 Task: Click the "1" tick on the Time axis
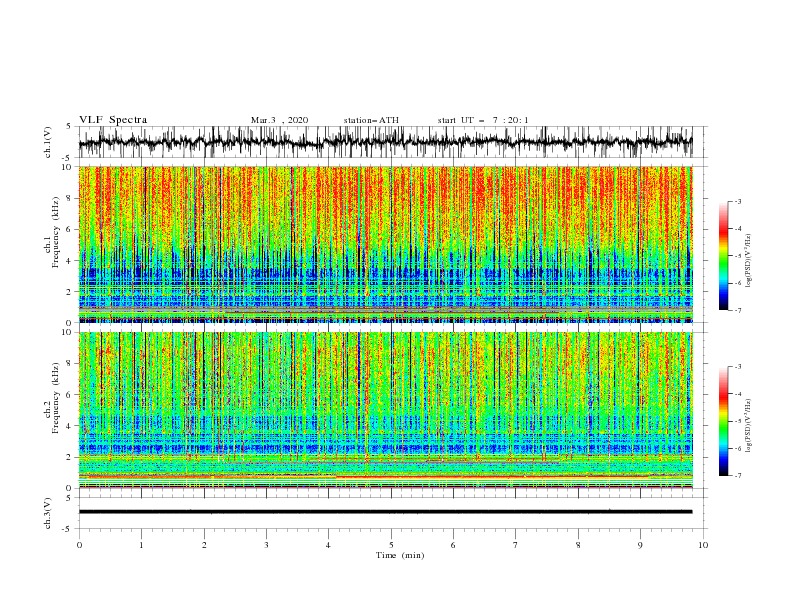[141, 545]
